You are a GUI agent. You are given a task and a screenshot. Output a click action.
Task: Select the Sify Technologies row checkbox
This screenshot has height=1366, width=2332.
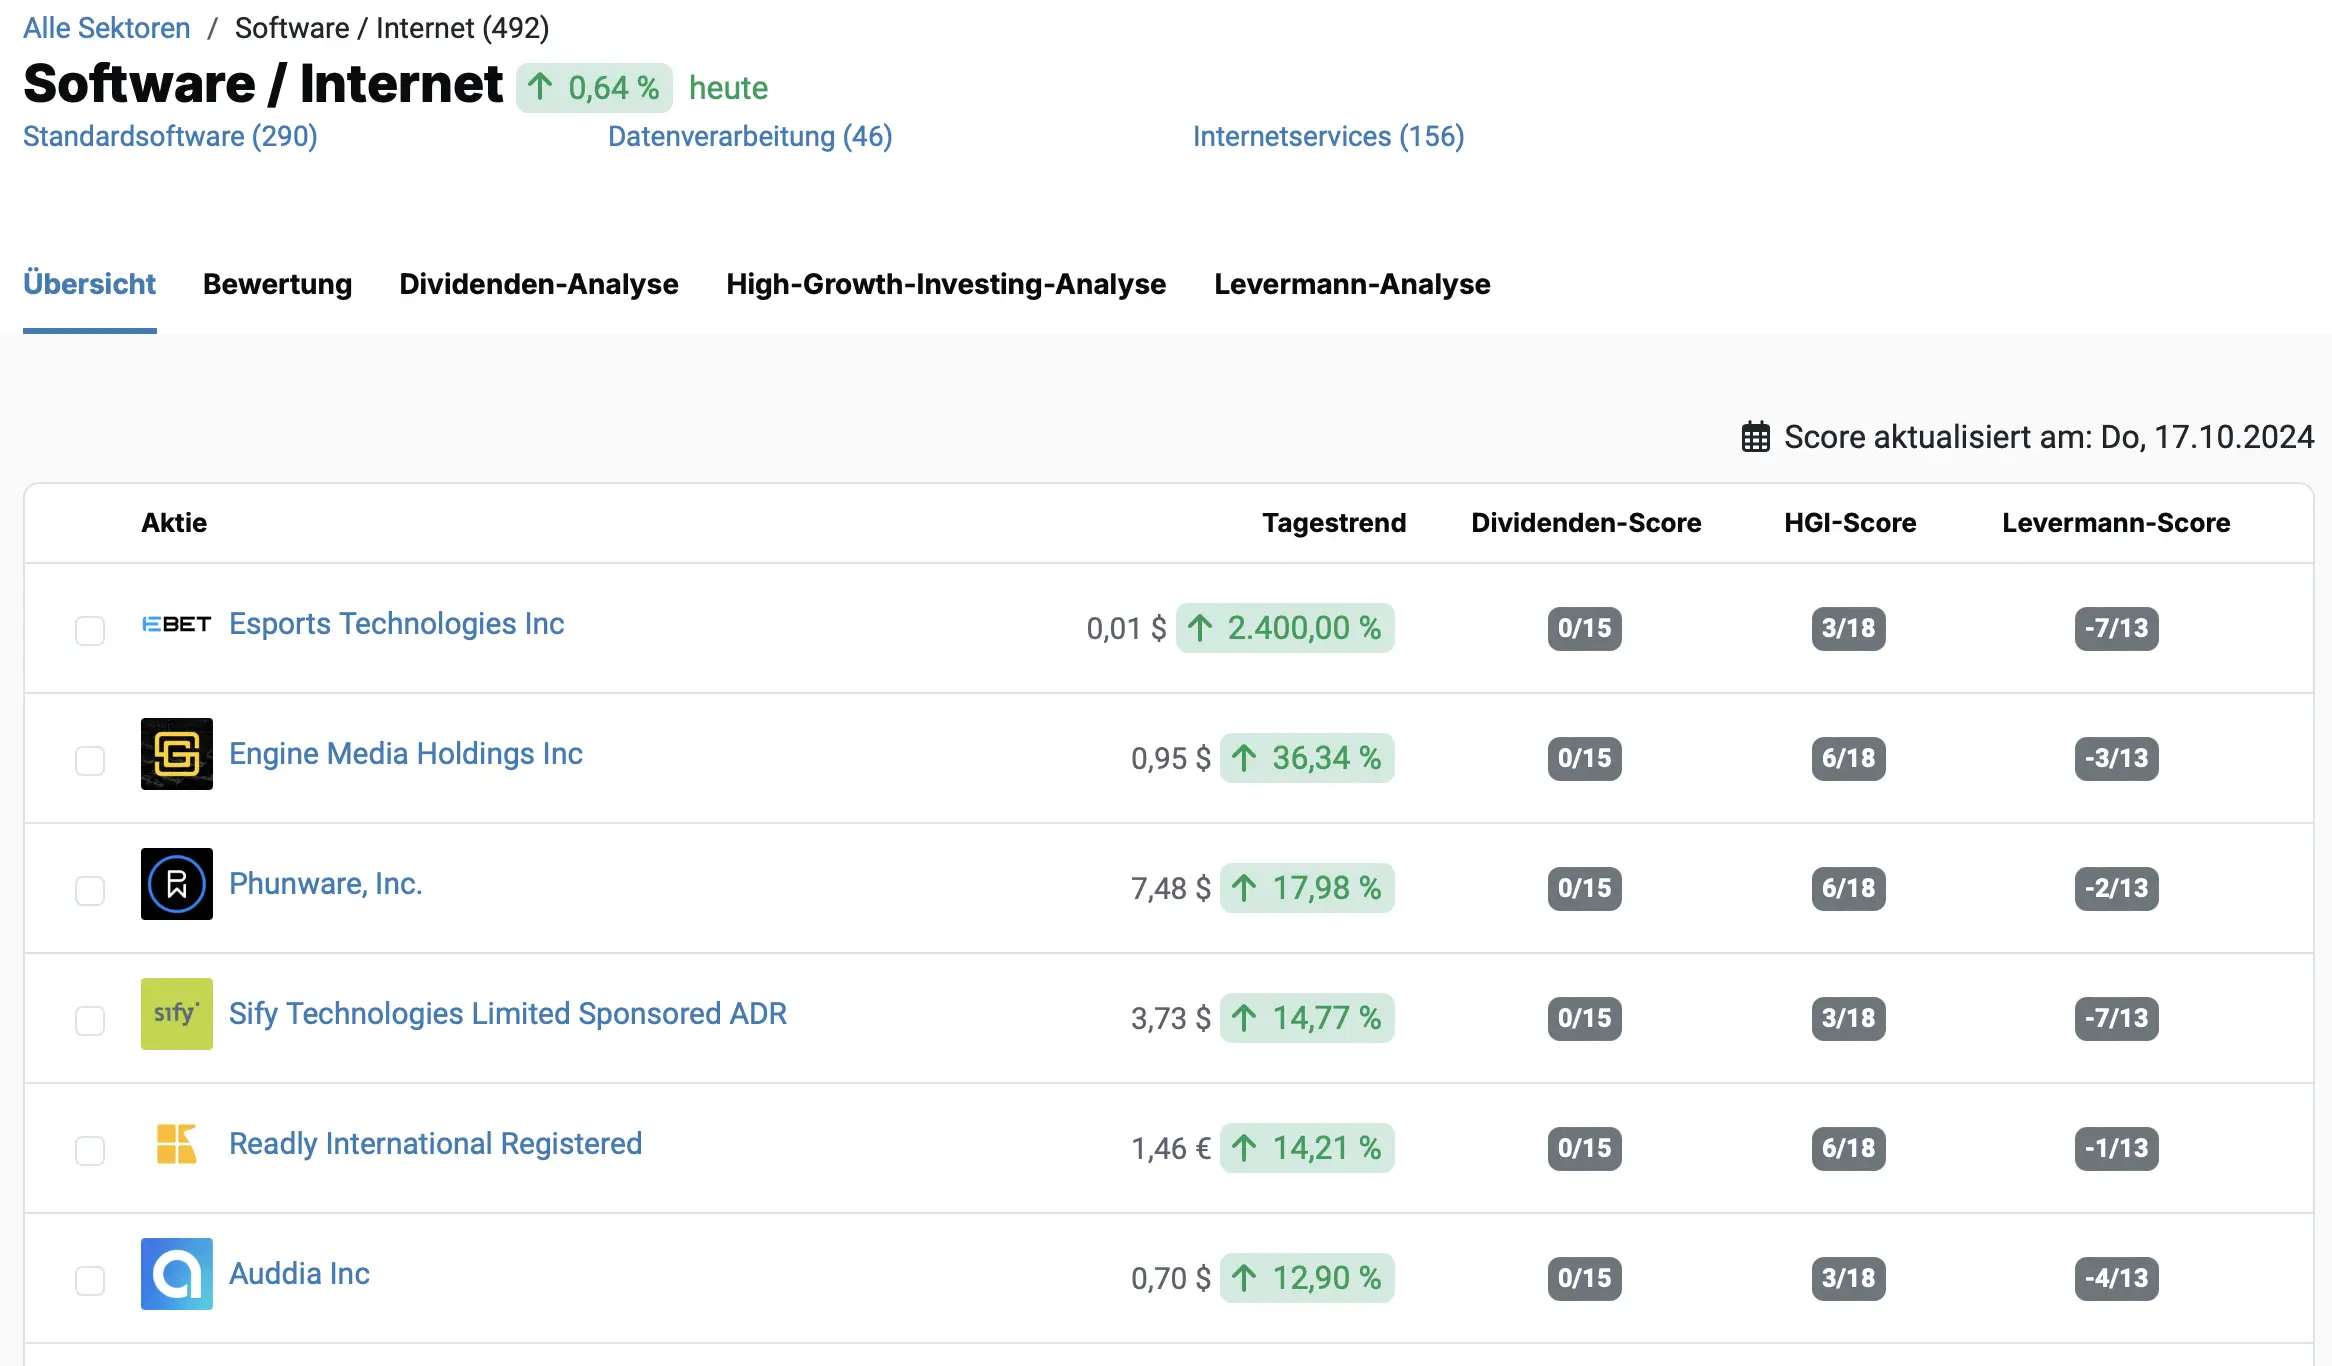[x=90, y=1021]
